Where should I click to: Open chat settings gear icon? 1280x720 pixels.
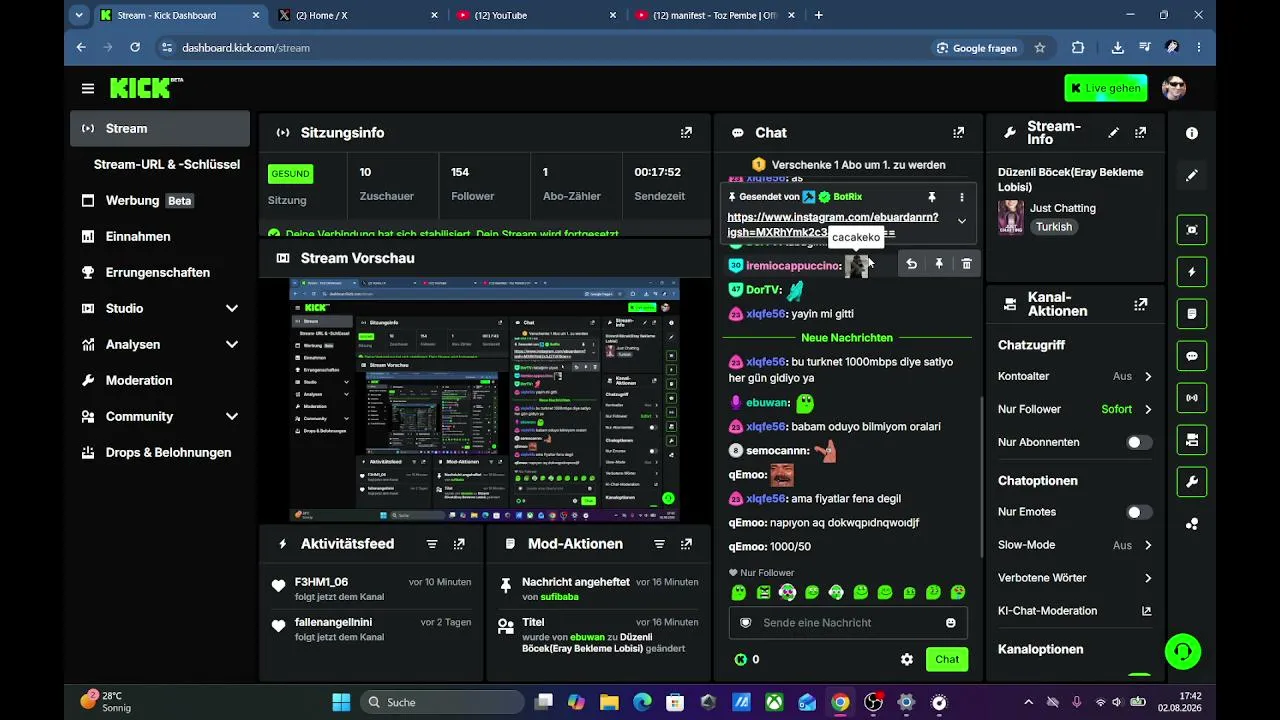pyautogui.click(x=907, y=660)
